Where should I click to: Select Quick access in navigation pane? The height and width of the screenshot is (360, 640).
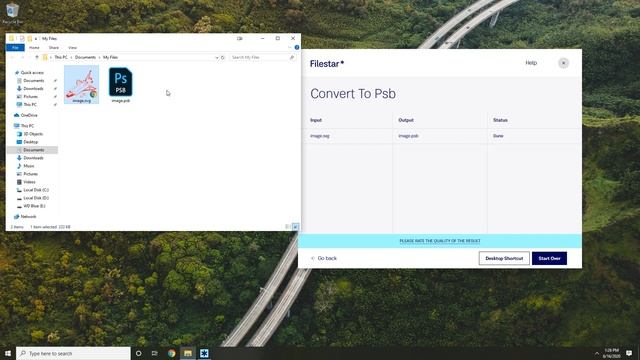[32, 73]
